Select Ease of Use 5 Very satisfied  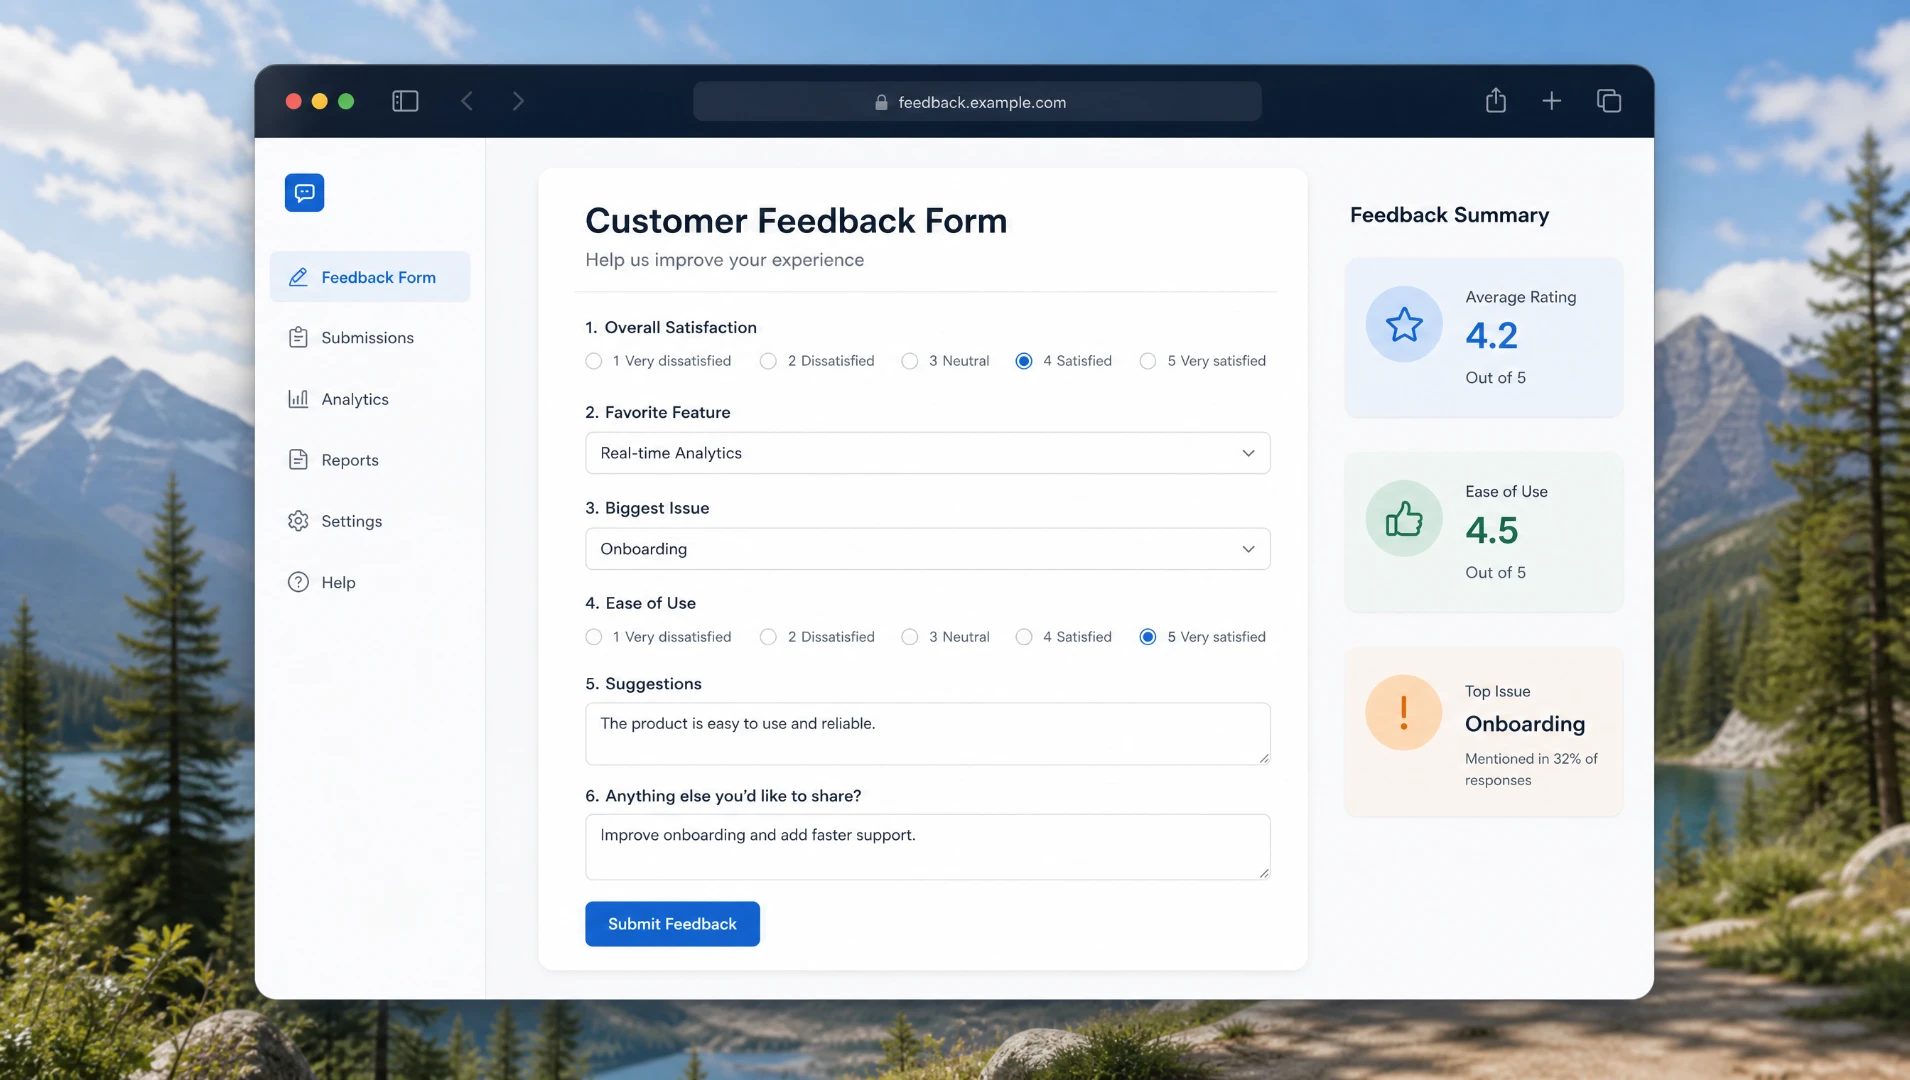[x=1148, y=637]
